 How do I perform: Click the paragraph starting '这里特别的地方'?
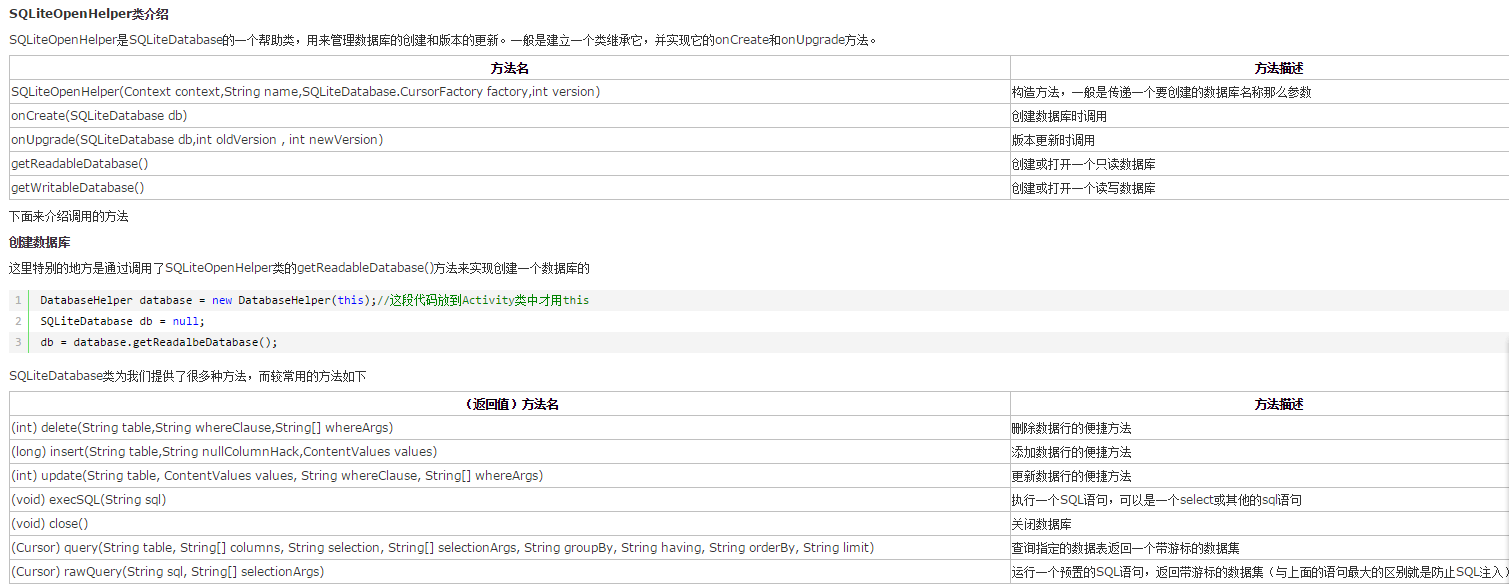point(300,268)
